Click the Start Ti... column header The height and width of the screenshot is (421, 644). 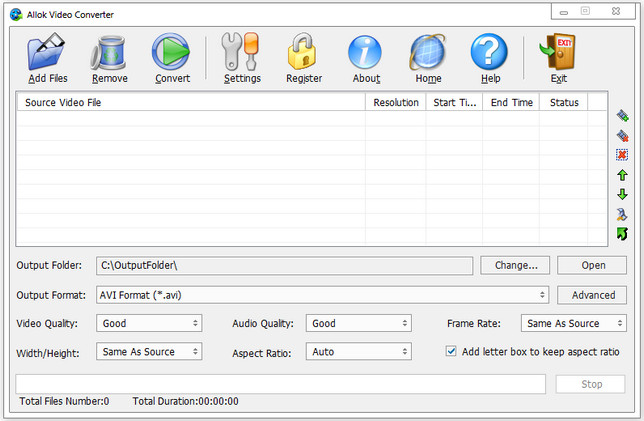(454, 102)
